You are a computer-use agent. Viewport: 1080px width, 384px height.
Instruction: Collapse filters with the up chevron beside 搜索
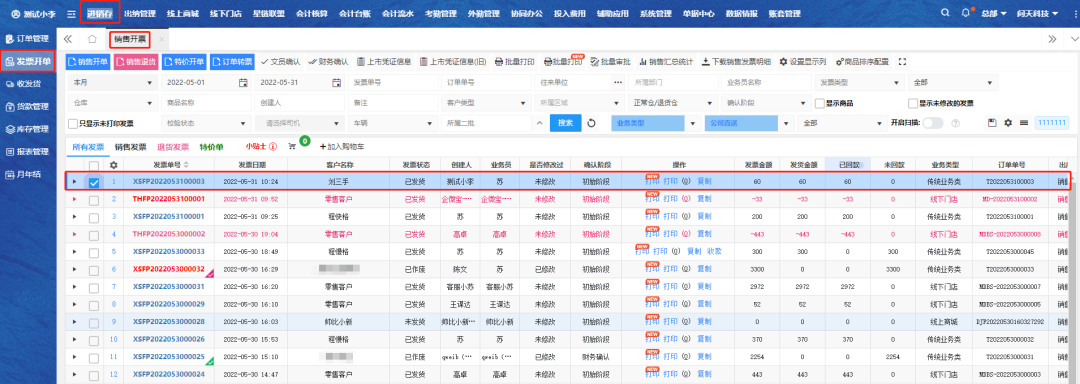pyautogui.click(x=540, y=123)
